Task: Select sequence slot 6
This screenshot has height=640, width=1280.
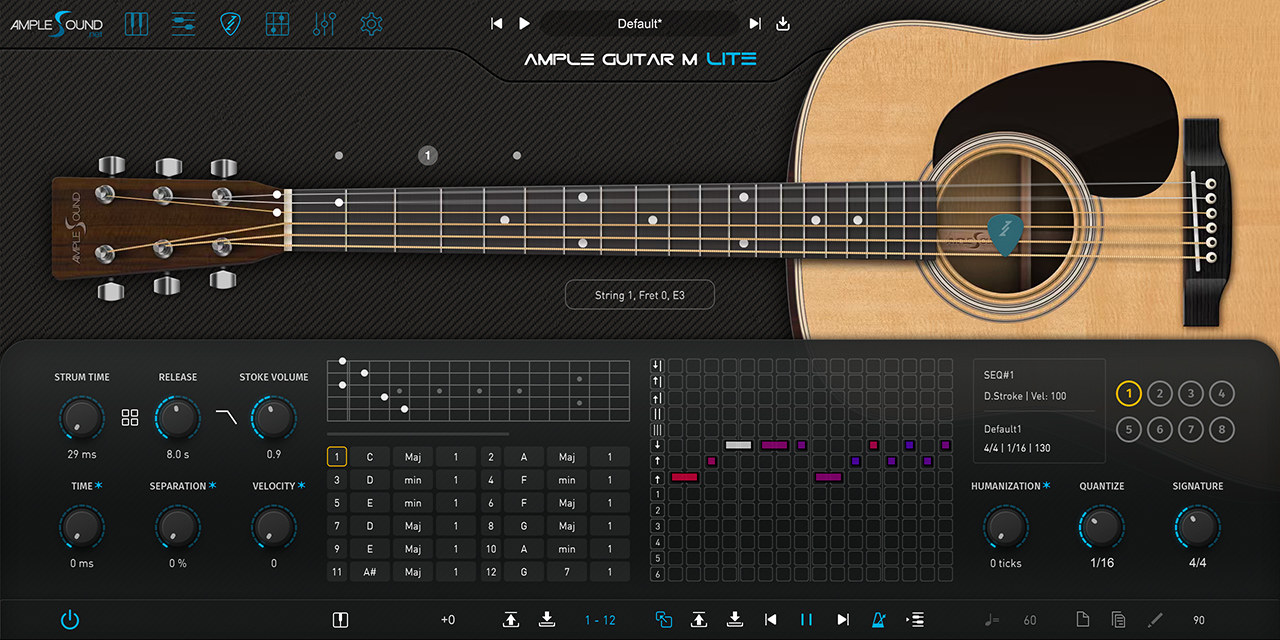Action: (x=1159, y=430)
